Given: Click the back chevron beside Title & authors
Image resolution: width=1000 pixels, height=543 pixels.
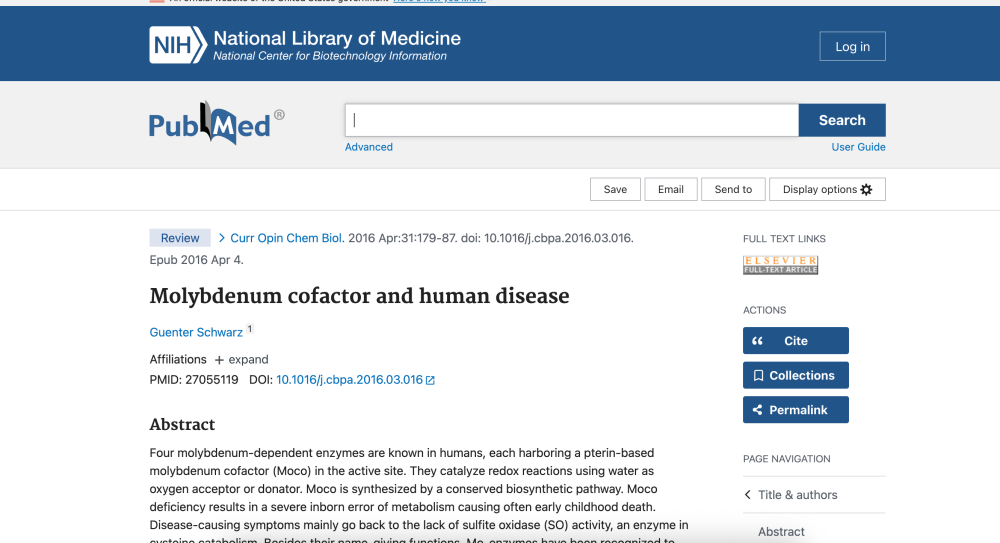Looking at the screenshot, I should click(x=747, y=495).
